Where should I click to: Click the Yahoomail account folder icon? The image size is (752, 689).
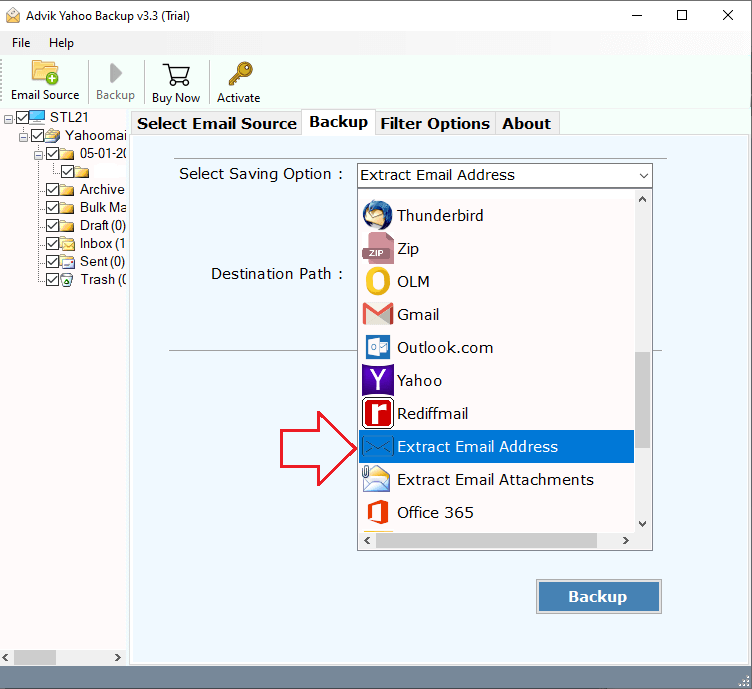(52, 136)
